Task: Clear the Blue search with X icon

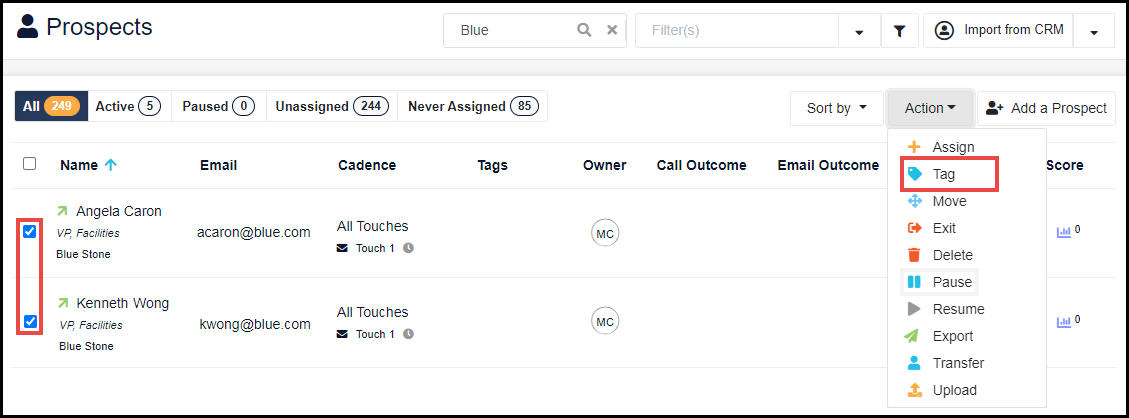Action: 611,30
